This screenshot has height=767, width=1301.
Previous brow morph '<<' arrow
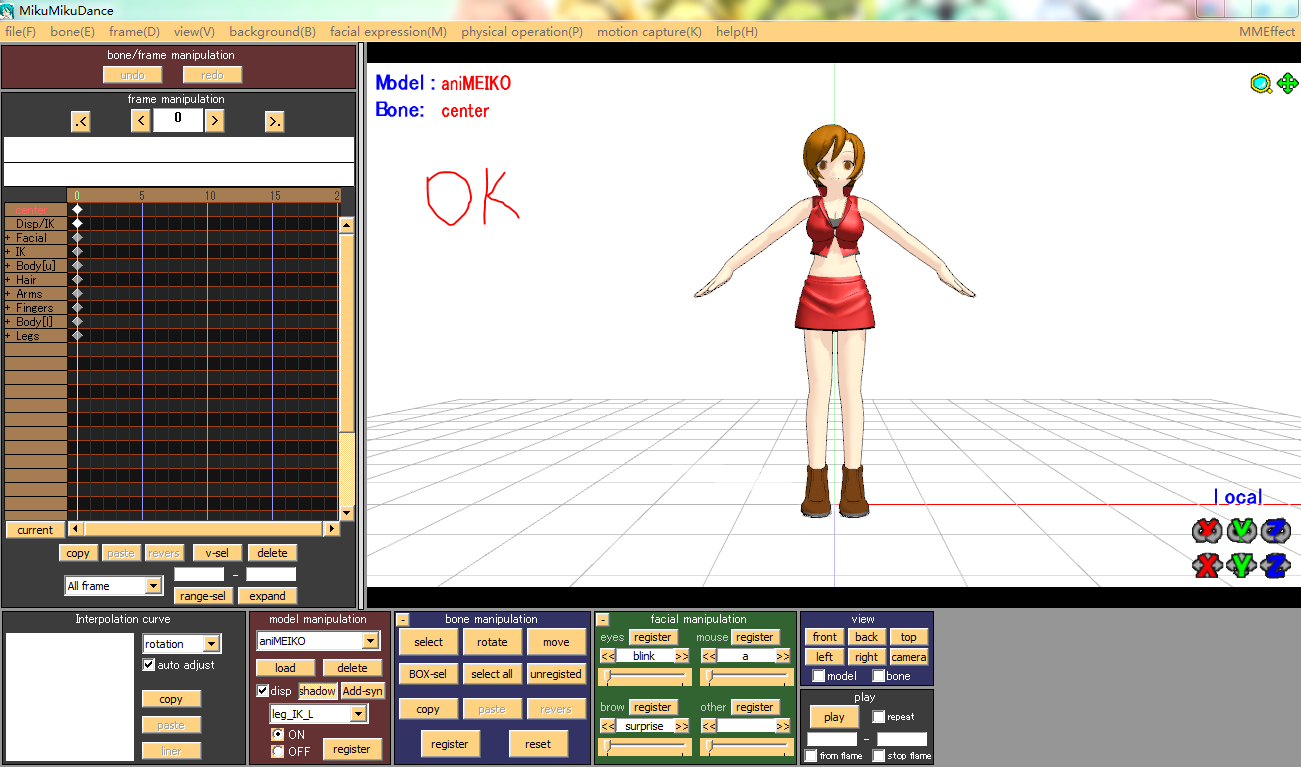click(x=608, y=726)
